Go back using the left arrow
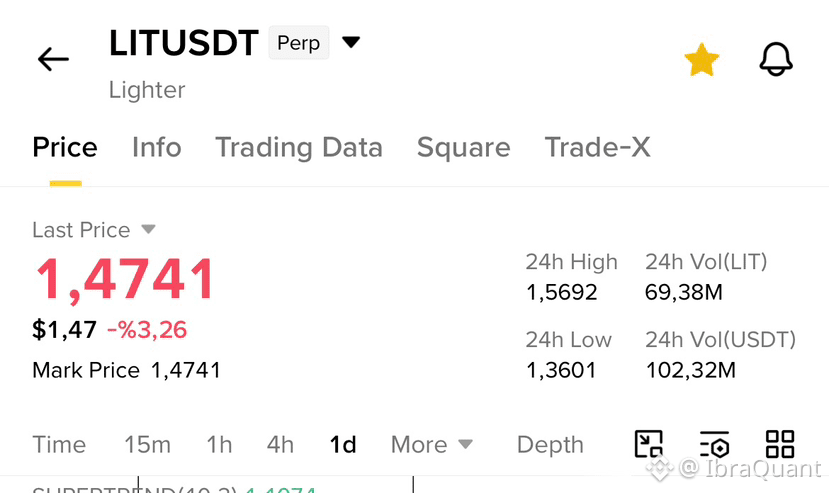Screen dimensions: 829x493 53,59
